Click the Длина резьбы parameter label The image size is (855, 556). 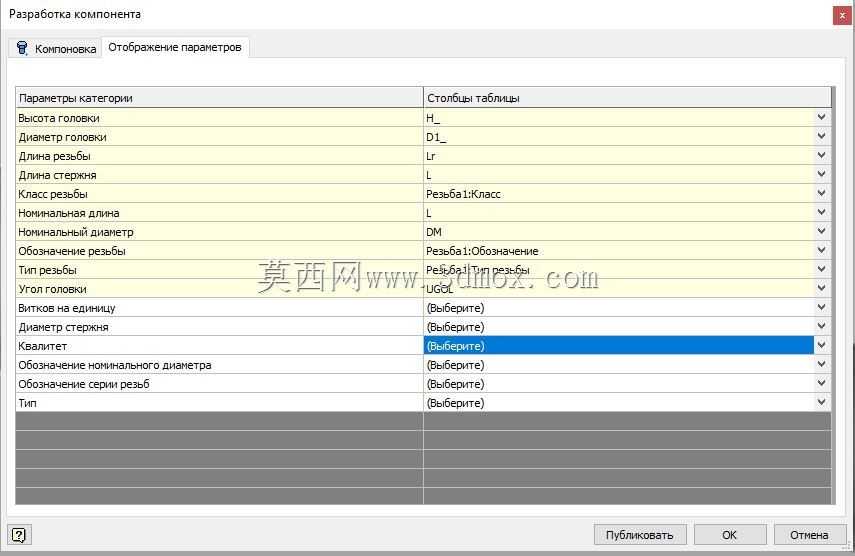point(54,156)
